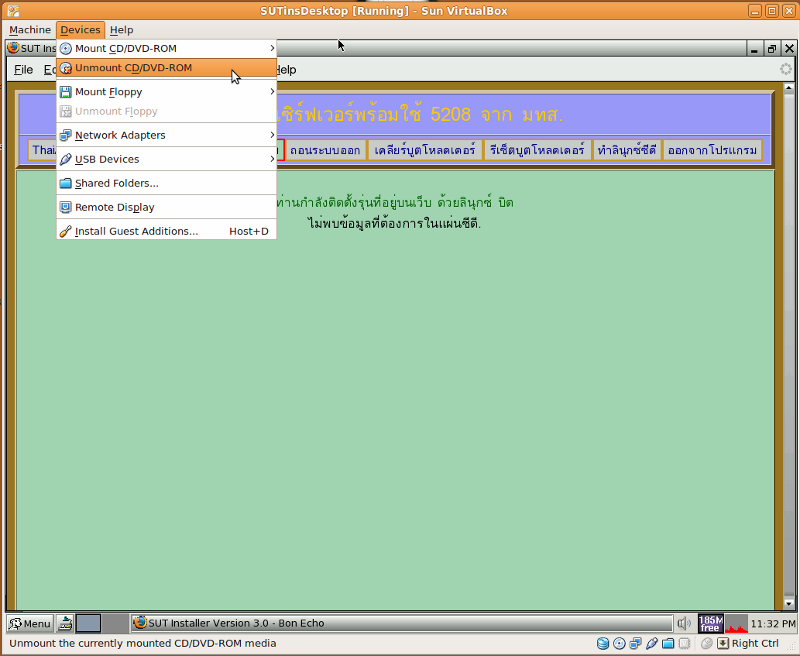Viewport: 800px width, 656px height.
Task: Click the Firefox icon in guest window title
Action: (x=13, y=48)
